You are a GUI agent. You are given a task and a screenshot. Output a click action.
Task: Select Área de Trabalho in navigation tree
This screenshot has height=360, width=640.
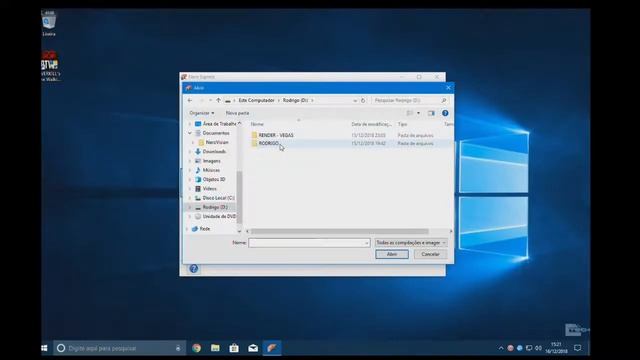[219, 124]
